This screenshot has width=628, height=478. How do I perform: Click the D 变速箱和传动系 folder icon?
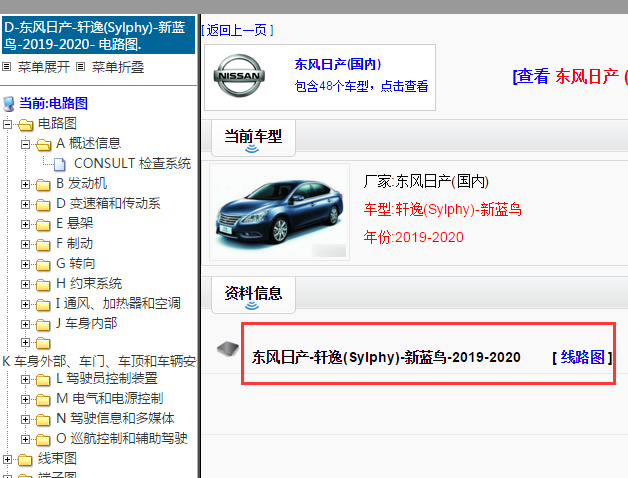pyautogui.click(x=43, y=205)
